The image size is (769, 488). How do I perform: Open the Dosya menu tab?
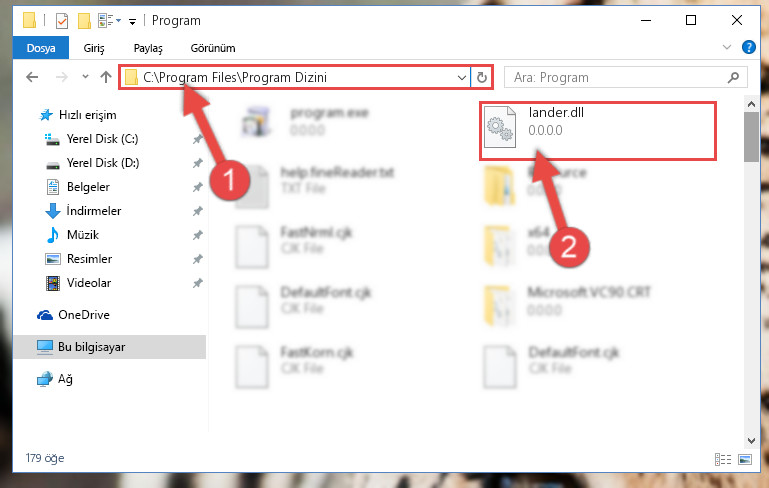click(41, 48)
